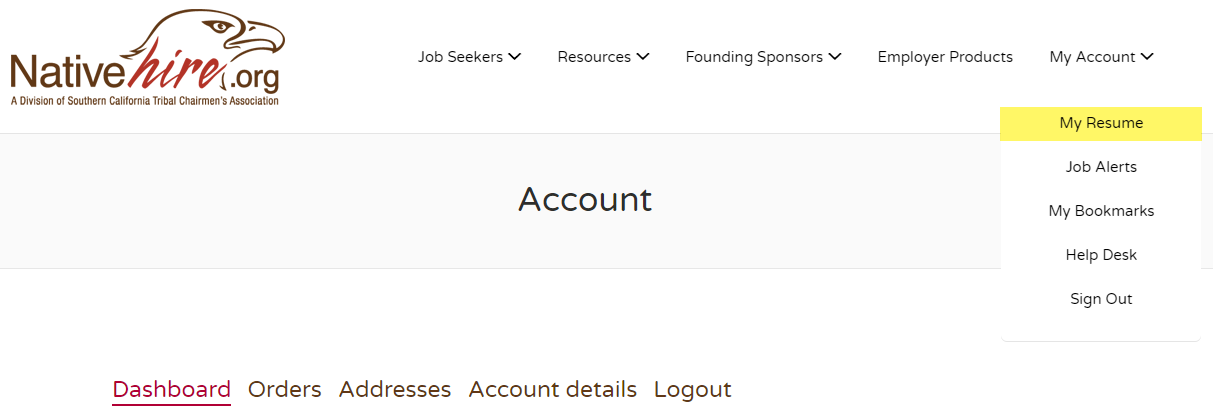The width and height of the screenshot is (1213, 416).
Task: View the Addresses tab
Action: pos(395,389)
